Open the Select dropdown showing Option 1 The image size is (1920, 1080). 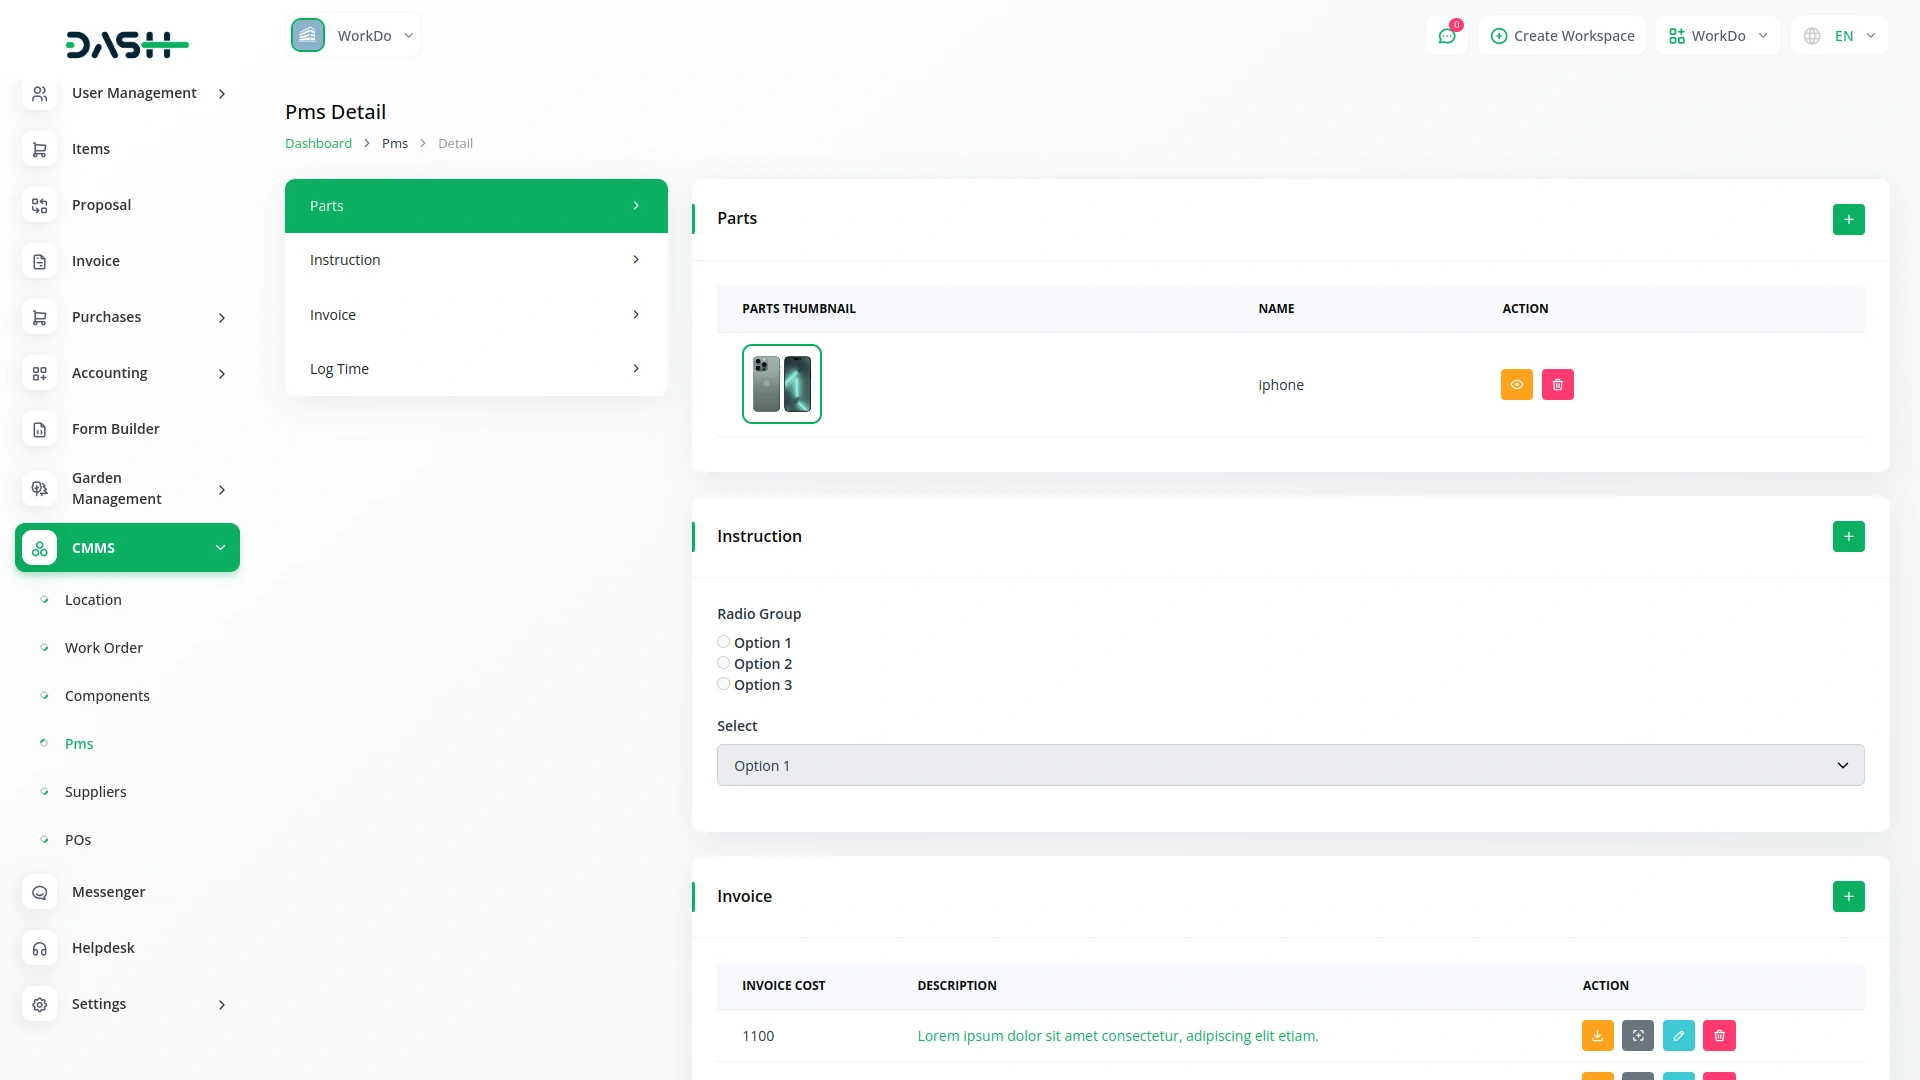coord(1290,765)
